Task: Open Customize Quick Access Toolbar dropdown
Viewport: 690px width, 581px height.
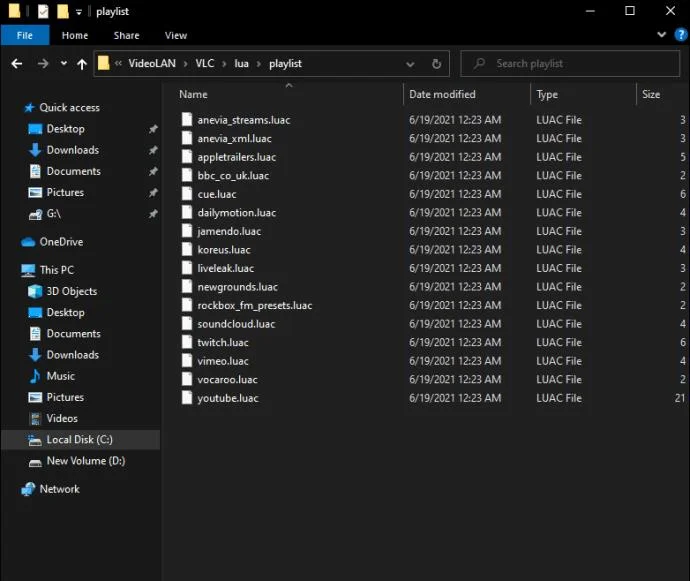Action: point(79,12)
